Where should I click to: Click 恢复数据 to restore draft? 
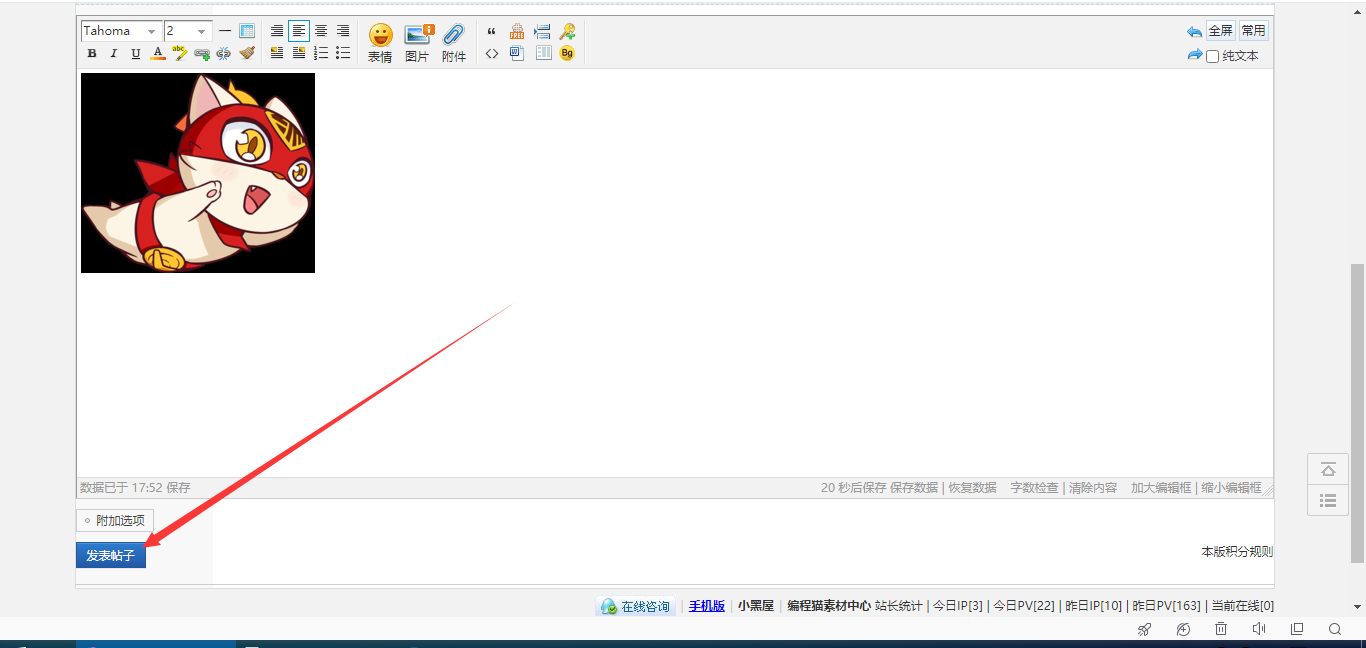[972, 488]
